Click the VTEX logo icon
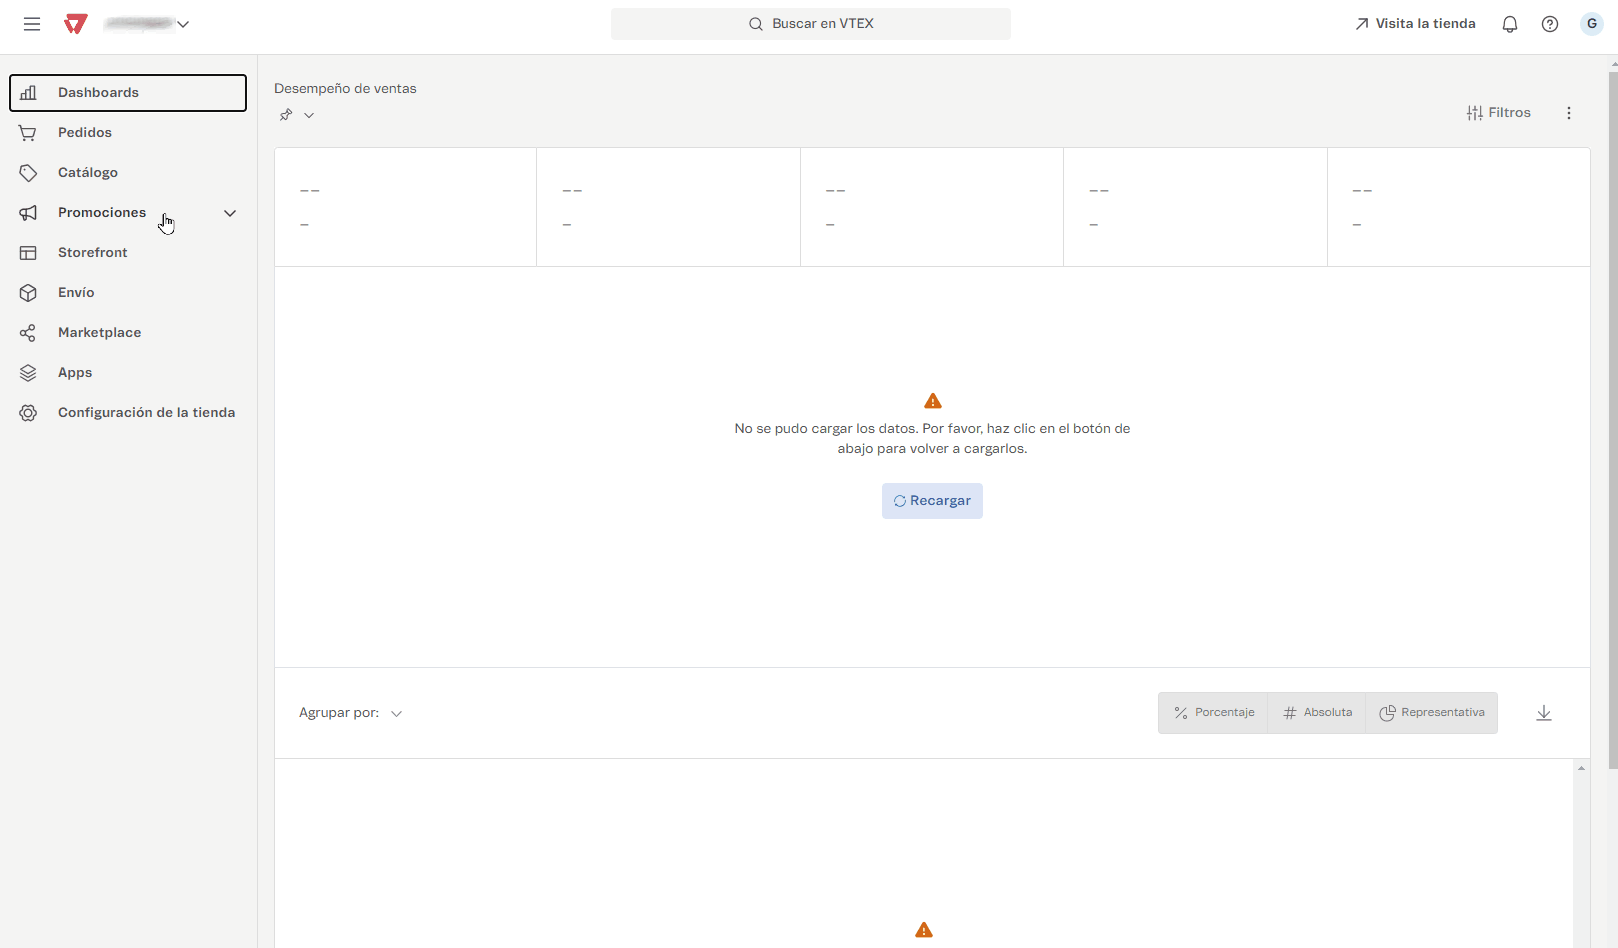 tap(75, 24)
